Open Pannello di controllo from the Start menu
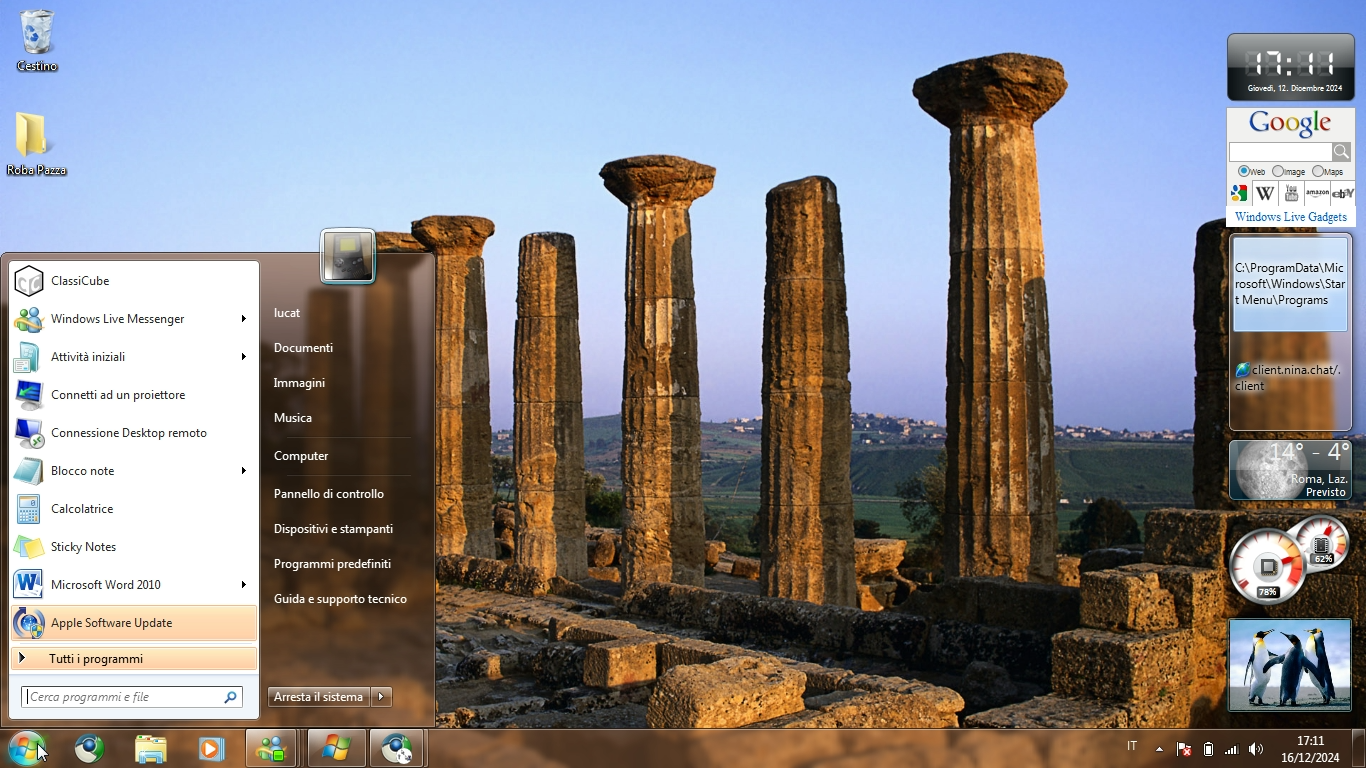 (x=329, y=494)
